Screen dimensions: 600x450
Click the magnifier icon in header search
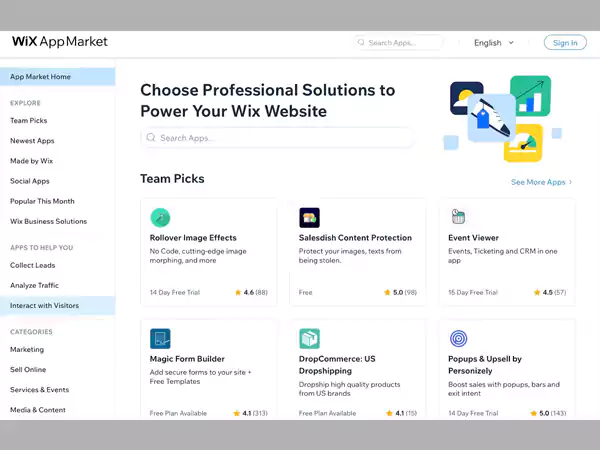pos(361,42)
